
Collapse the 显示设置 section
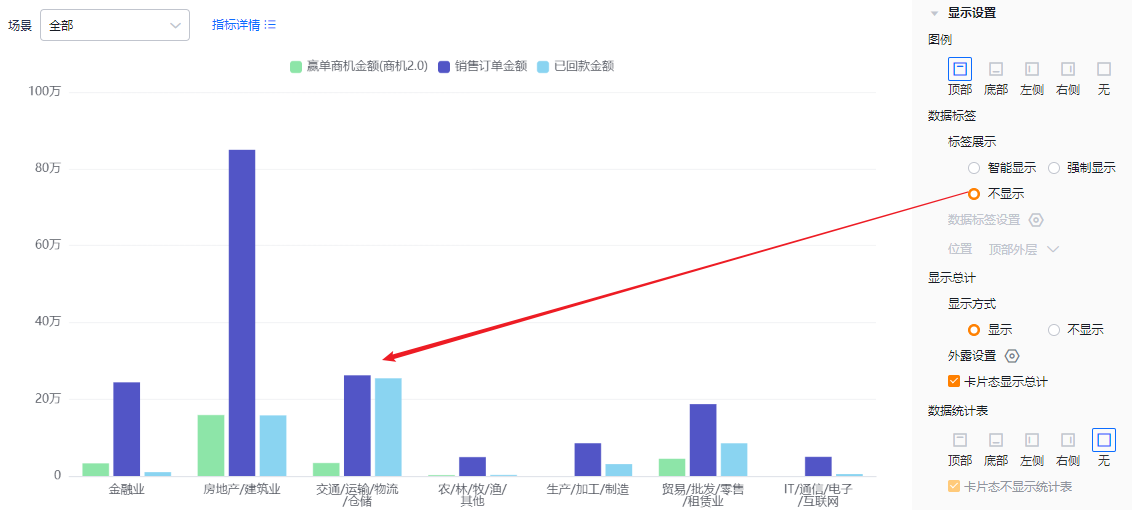coord(935,13)
